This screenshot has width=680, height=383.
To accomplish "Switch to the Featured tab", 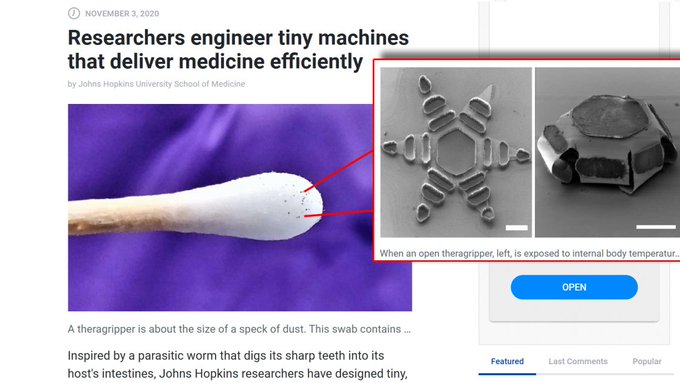I will tap(507, 361).
